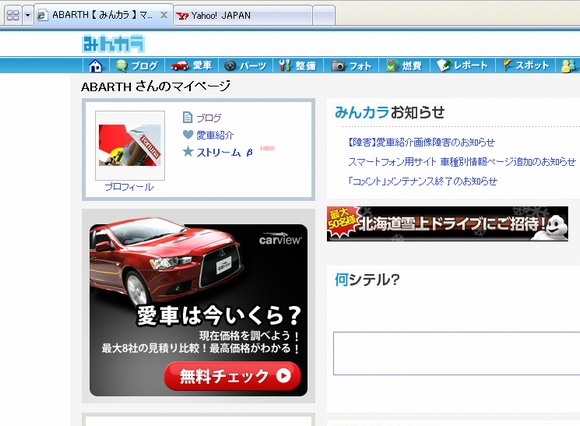Click the document icon beside ブログ
580x426 pixels.
(x=188, y=118)
